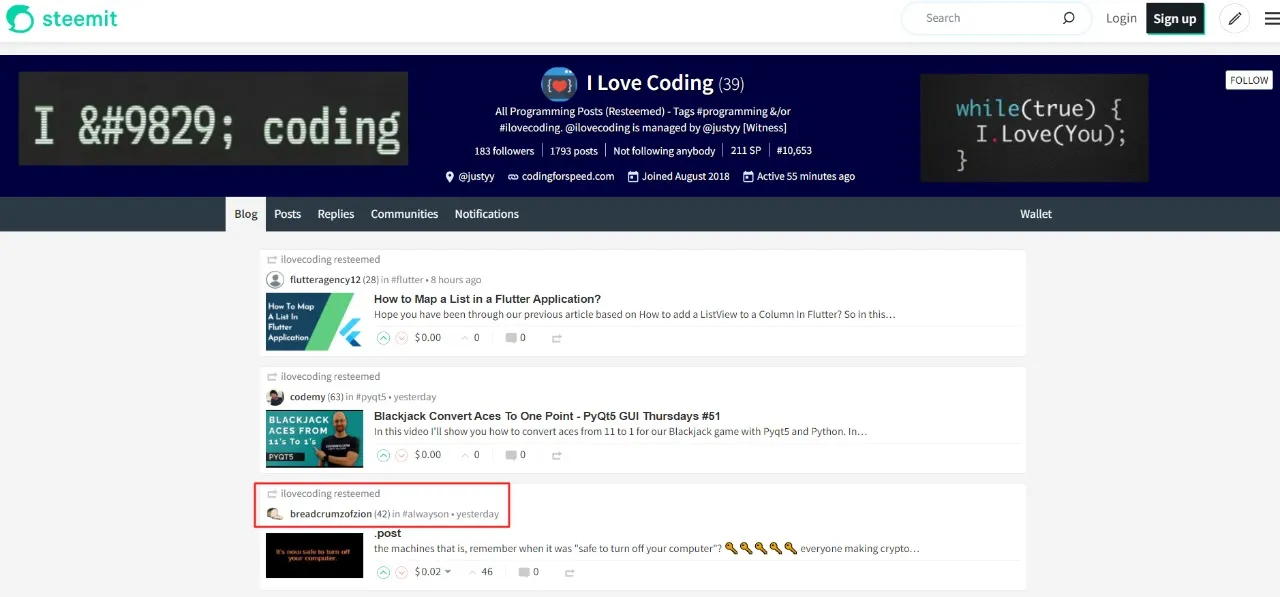
Task: Upvote the .post by breadcrumzofzion
Action: [383, 572]
